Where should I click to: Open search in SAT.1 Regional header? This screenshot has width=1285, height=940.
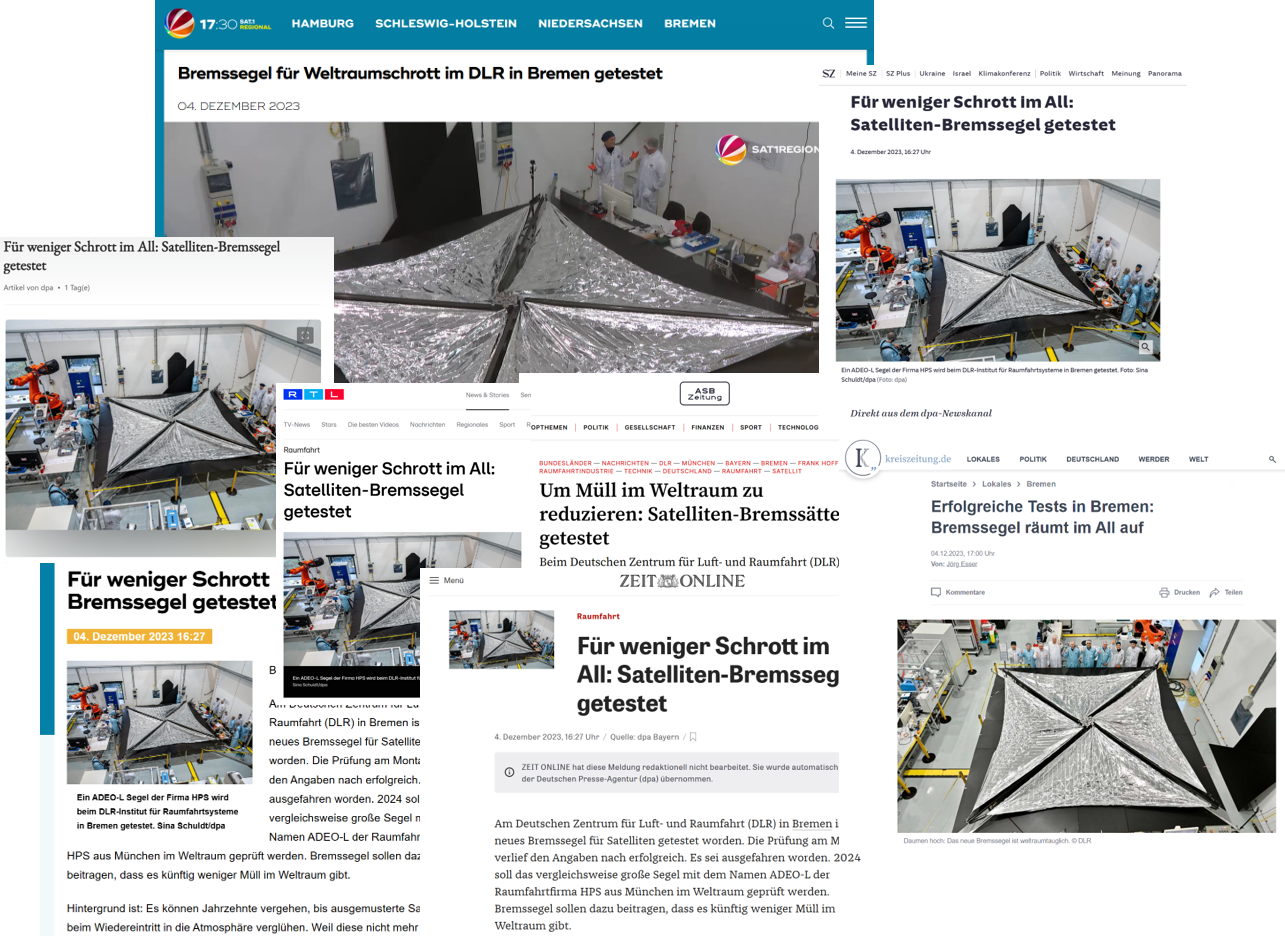(828, 23)
